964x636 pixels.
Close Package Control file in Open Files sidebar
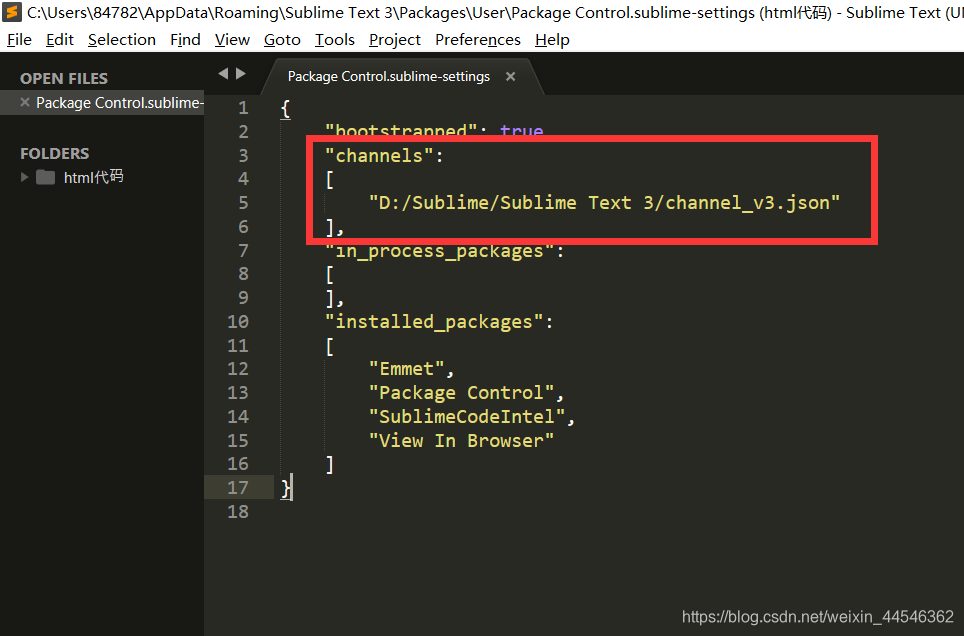point(25,102)
